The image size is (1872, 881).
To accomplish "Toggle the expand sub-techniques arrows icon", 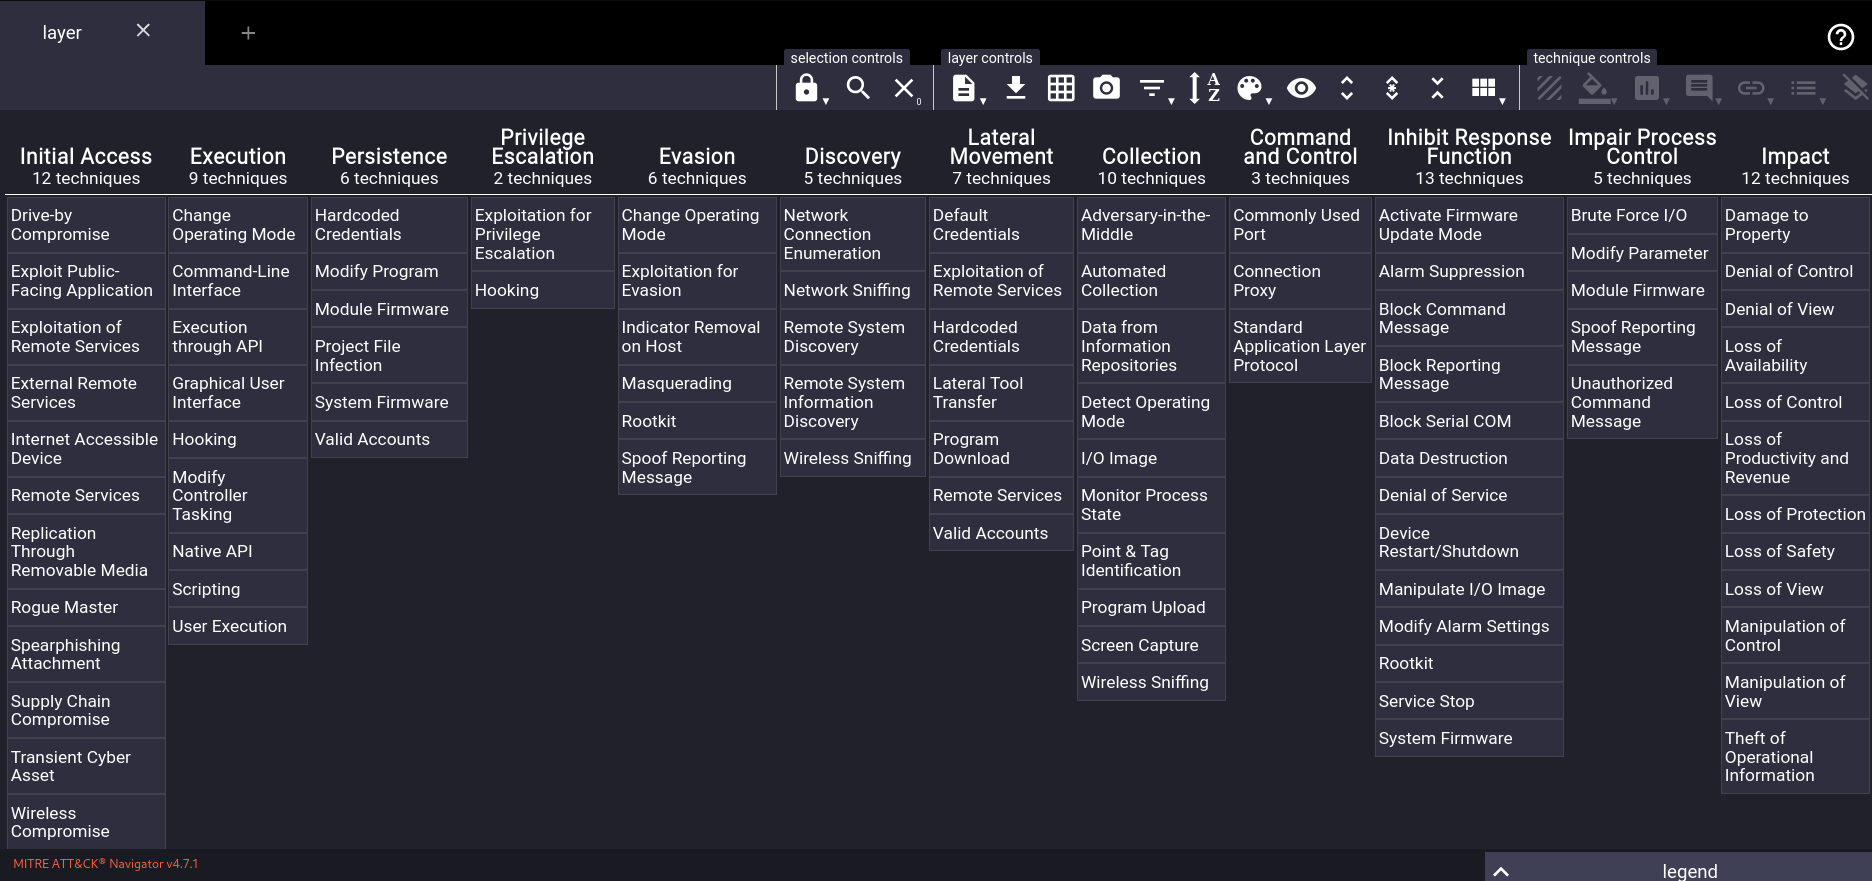I will coord(1346,88).
